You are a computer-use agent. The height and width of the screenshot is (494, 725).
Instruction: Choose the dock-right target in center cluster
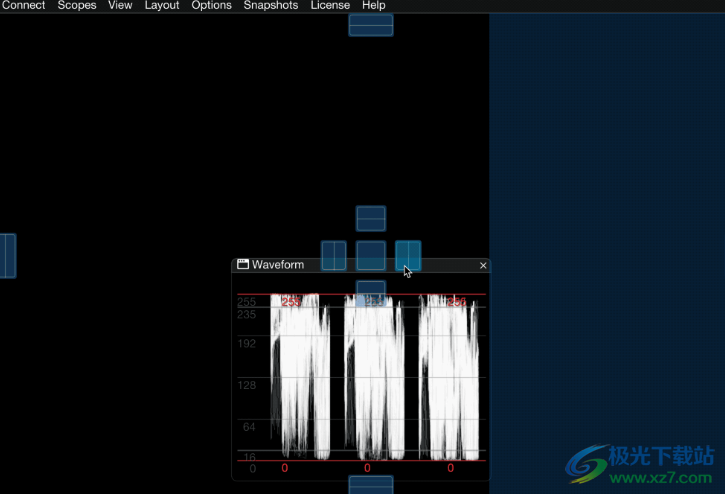[408, 255]
